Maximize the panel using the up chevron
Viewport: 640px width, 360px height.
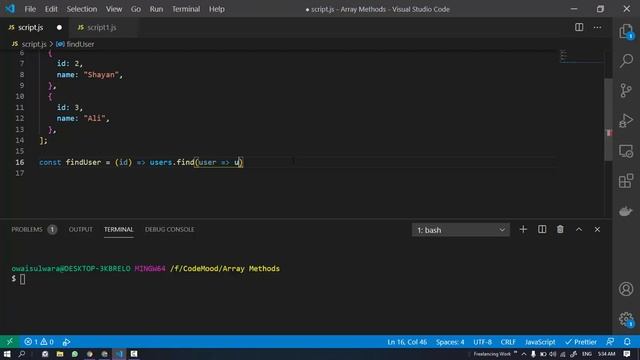click(579, 229)
